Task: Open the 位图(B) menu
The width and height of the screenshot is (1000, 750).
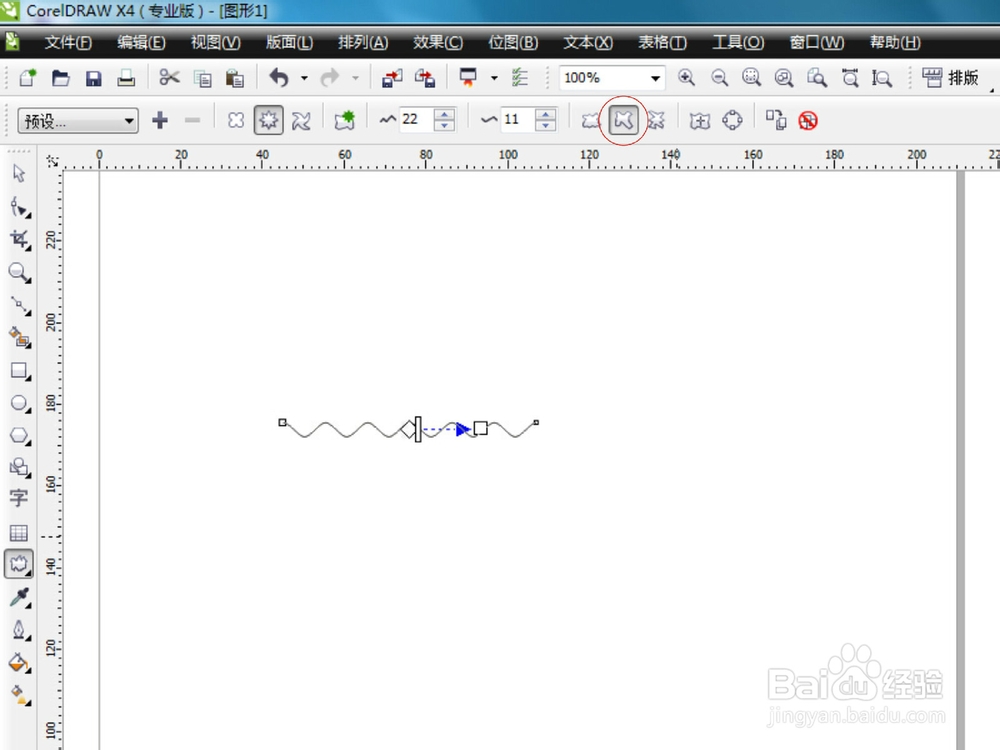Action: pyautogui.click(x=513, y=42)
